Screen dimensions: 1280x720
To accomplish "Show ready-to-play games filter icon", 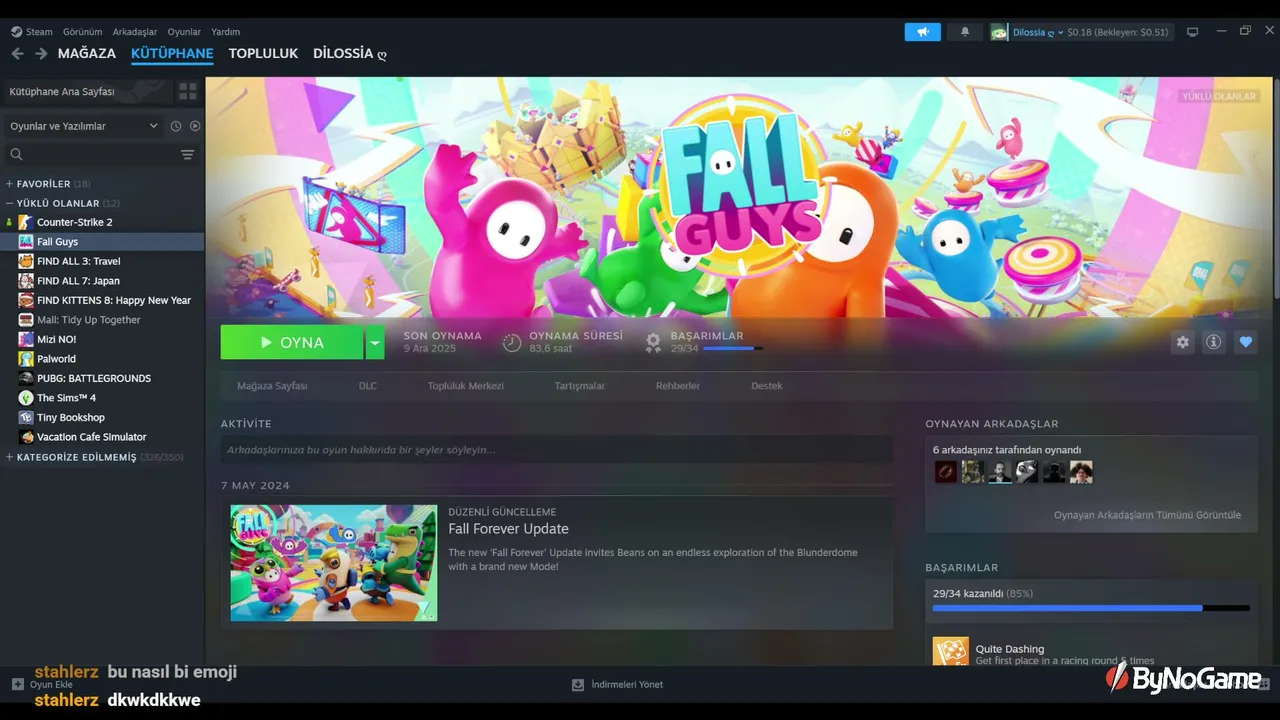I will coord(195,126).
